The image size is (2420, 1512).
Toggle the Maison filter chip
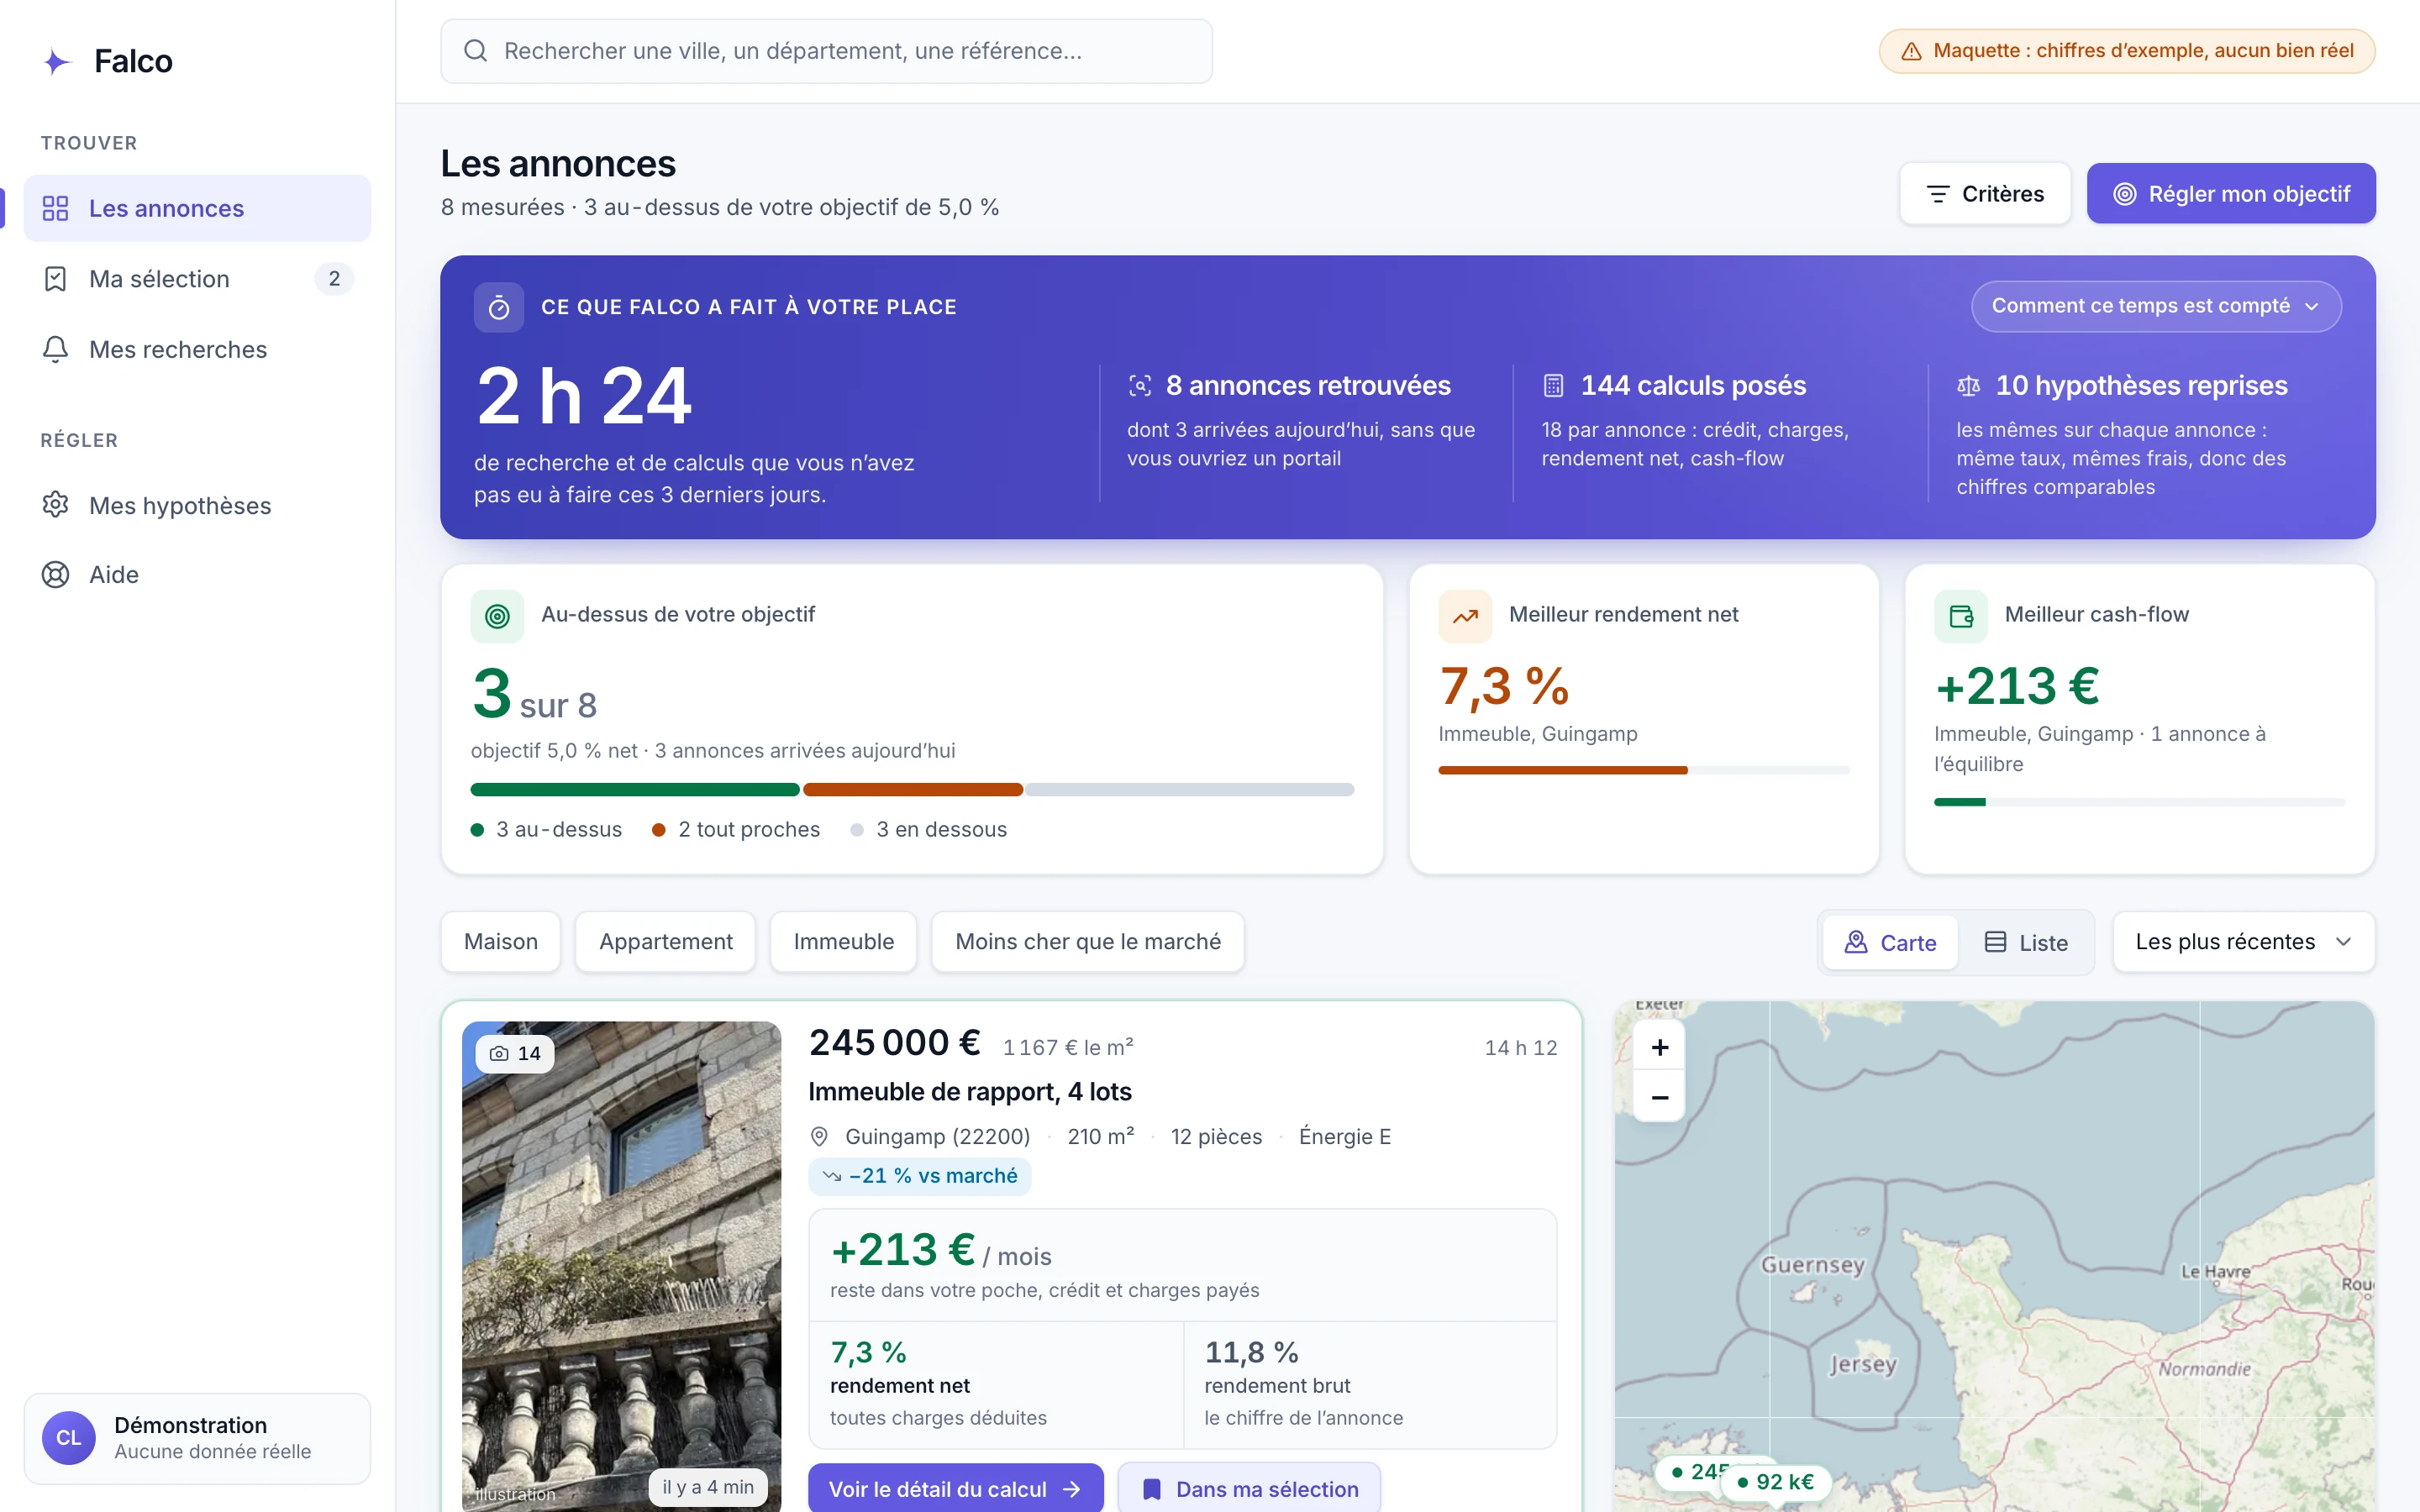tap(501, 942)
